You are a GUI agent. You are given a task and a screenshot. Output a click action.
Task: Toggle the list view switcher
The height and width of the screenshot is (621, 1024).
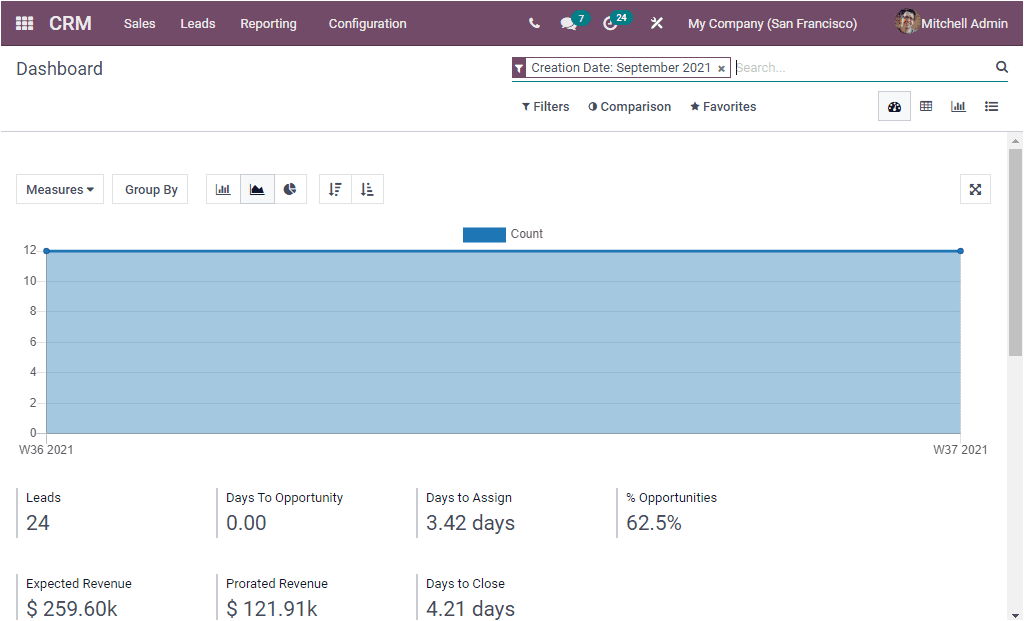coord(991,106)
